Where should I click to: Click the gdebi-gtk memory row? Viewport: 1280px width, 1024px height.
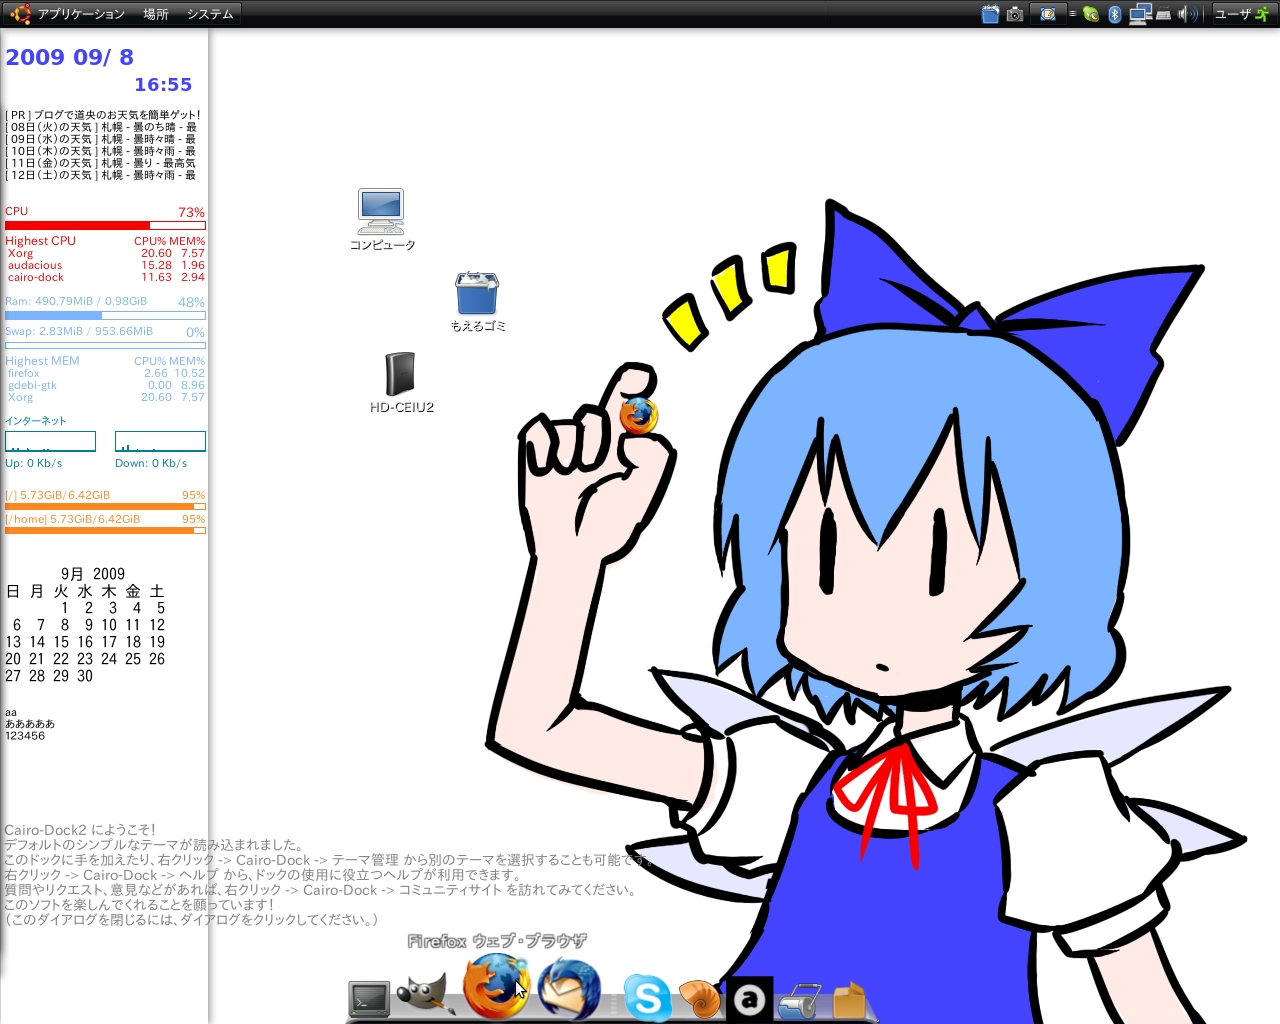click(105, 386)
